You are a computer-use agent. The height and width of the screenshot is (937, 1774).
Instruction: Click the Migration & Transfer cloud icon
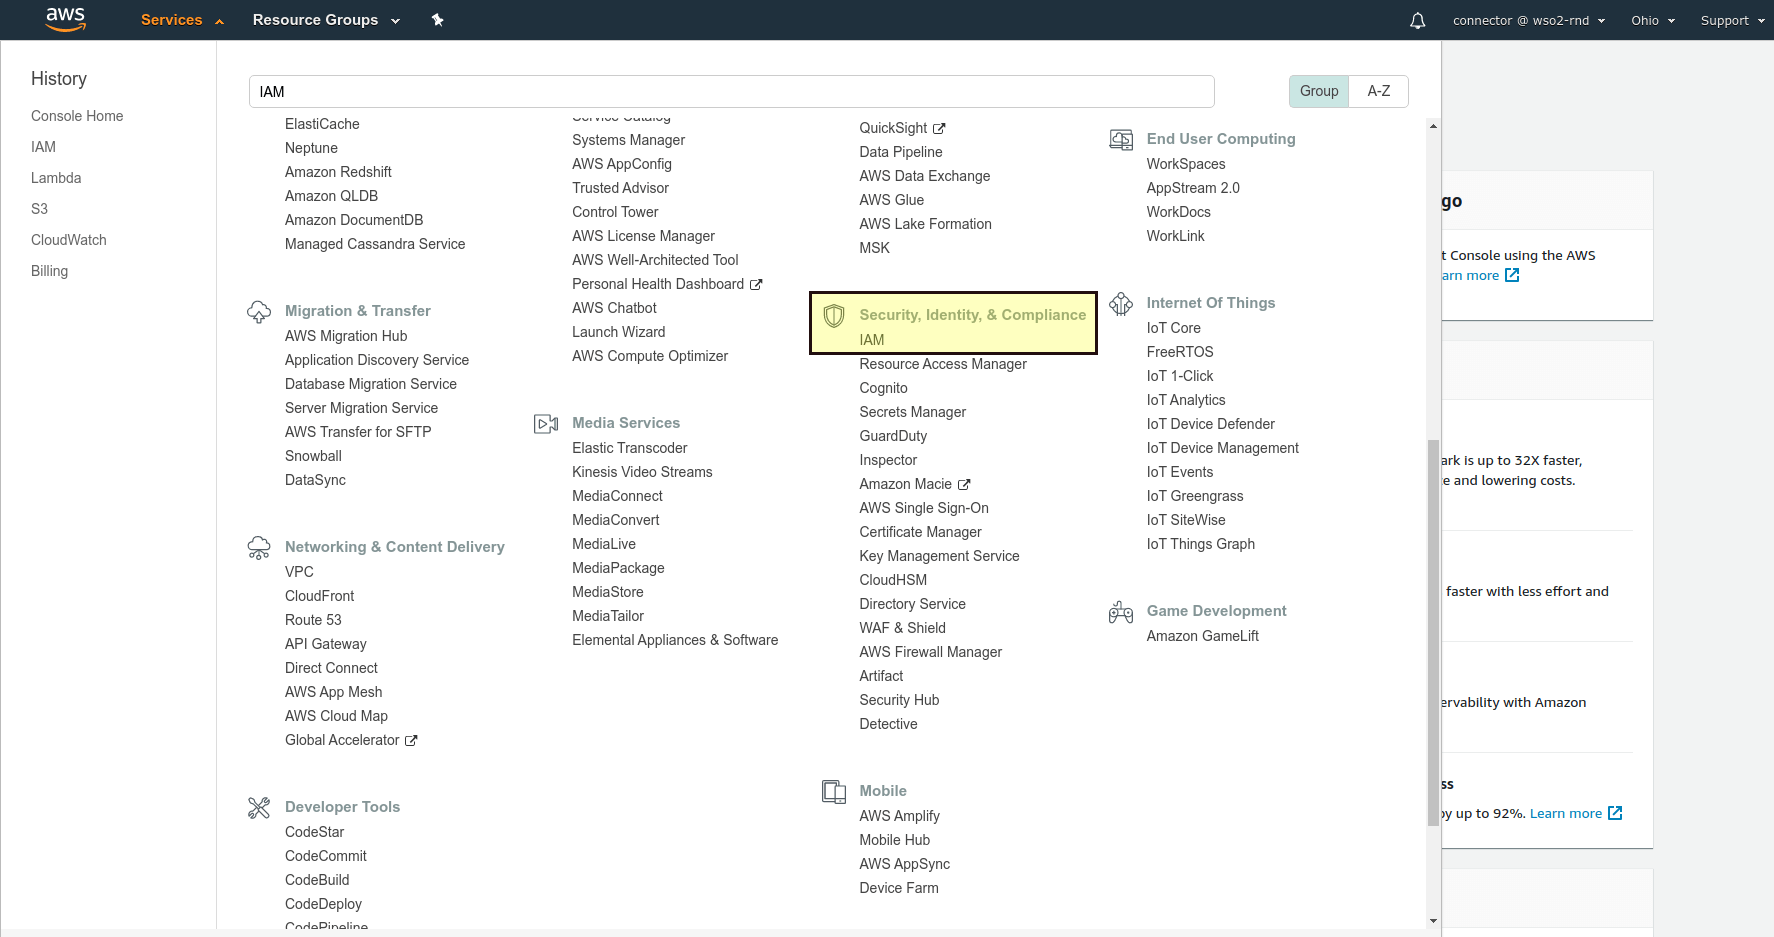click(259, 312)
